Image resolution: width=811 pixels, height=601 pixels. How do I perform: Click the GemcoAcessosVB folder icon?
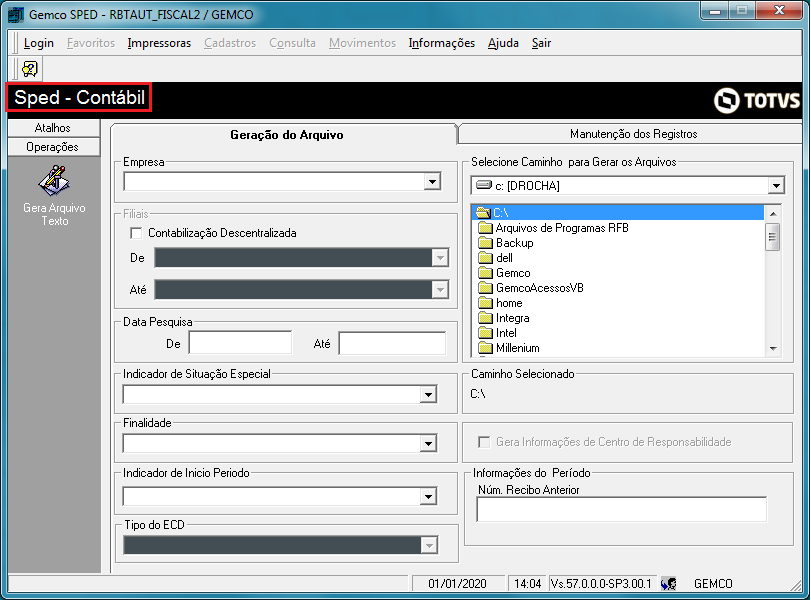[485, 288]
